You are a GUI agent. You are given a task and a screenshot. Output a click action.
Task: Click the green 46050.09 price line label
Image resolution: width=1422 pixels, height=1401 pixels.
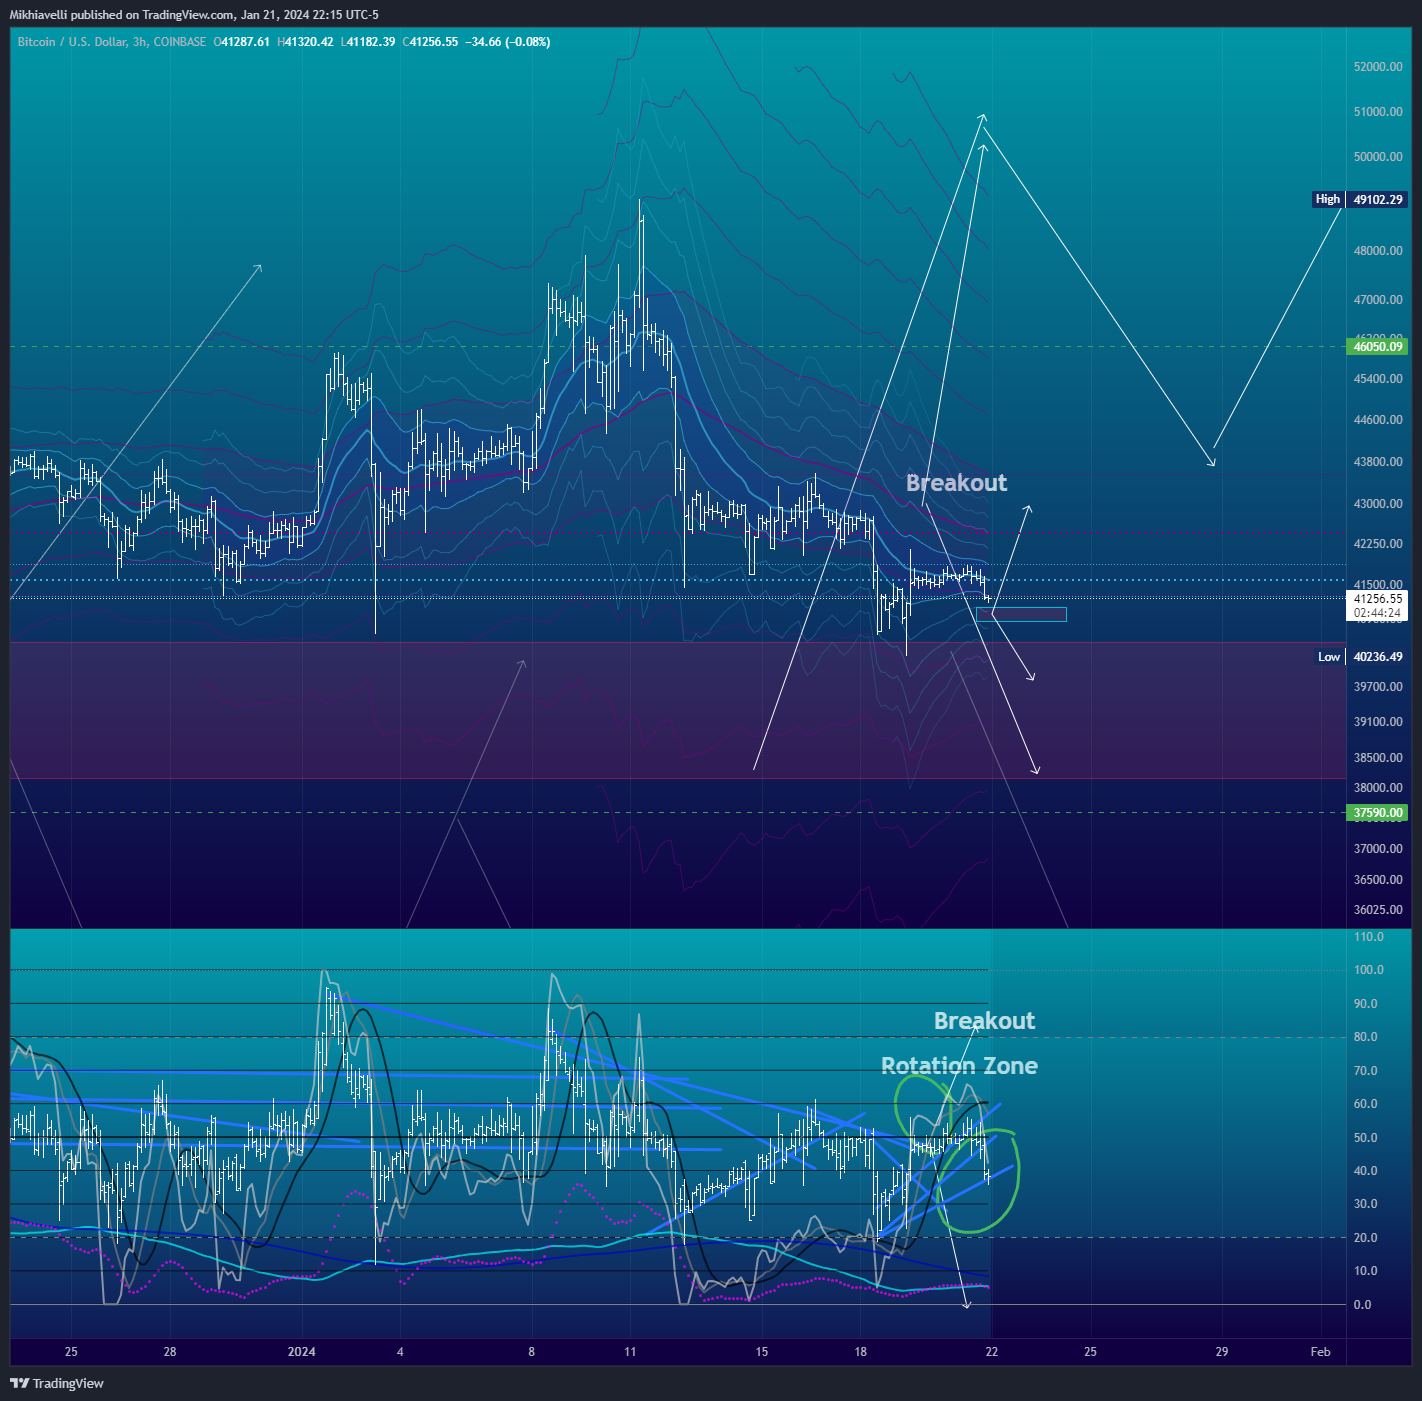click(1377, 347)
